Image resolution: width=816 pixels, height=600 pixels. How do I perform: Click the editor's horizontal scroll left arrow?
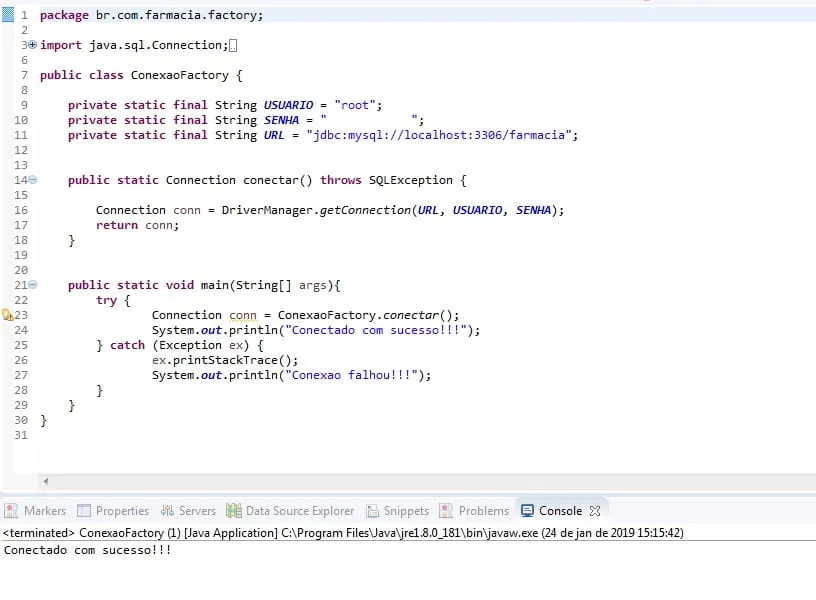click(x=45, y=481)
